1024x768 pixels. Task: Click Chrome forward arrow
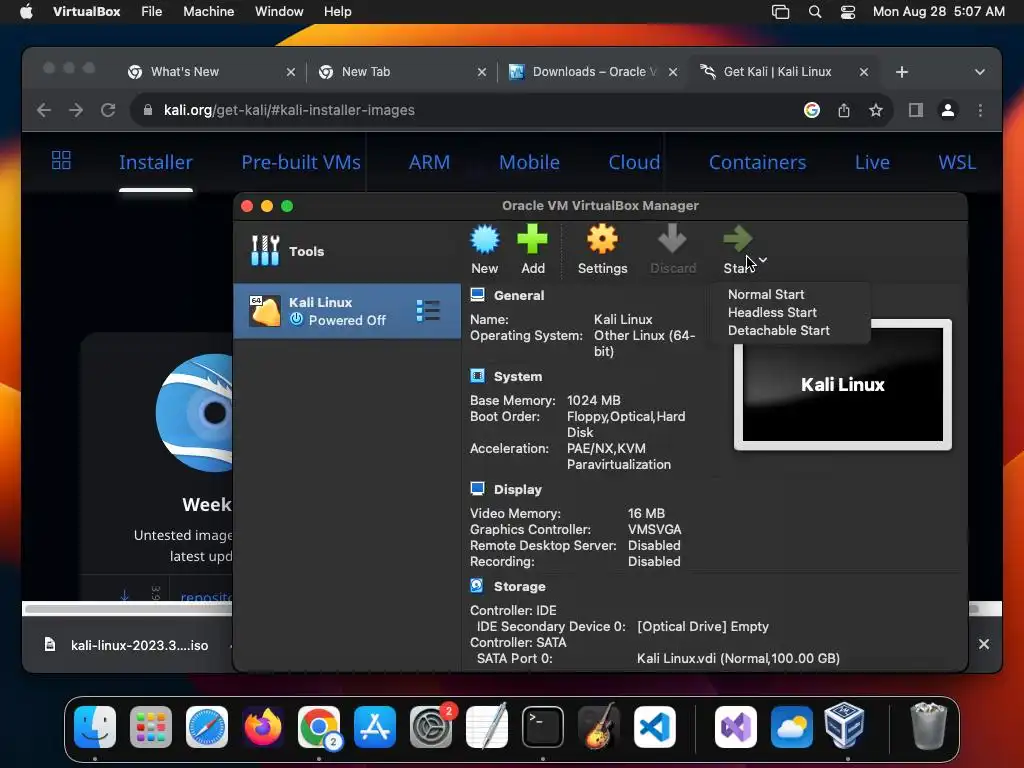76,110
